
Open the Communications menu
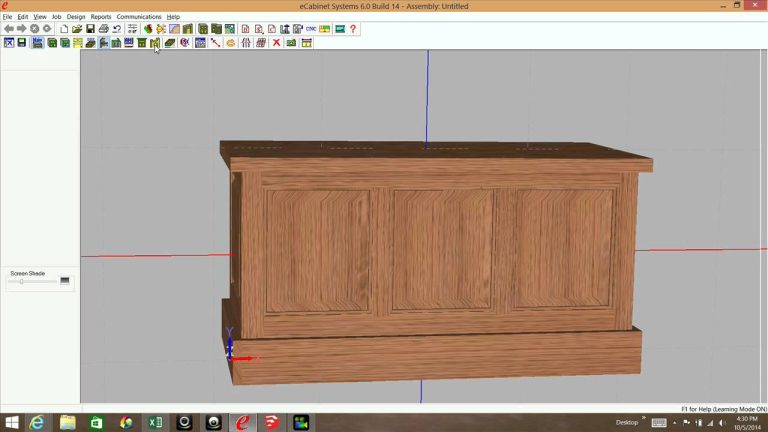[139, 17]
